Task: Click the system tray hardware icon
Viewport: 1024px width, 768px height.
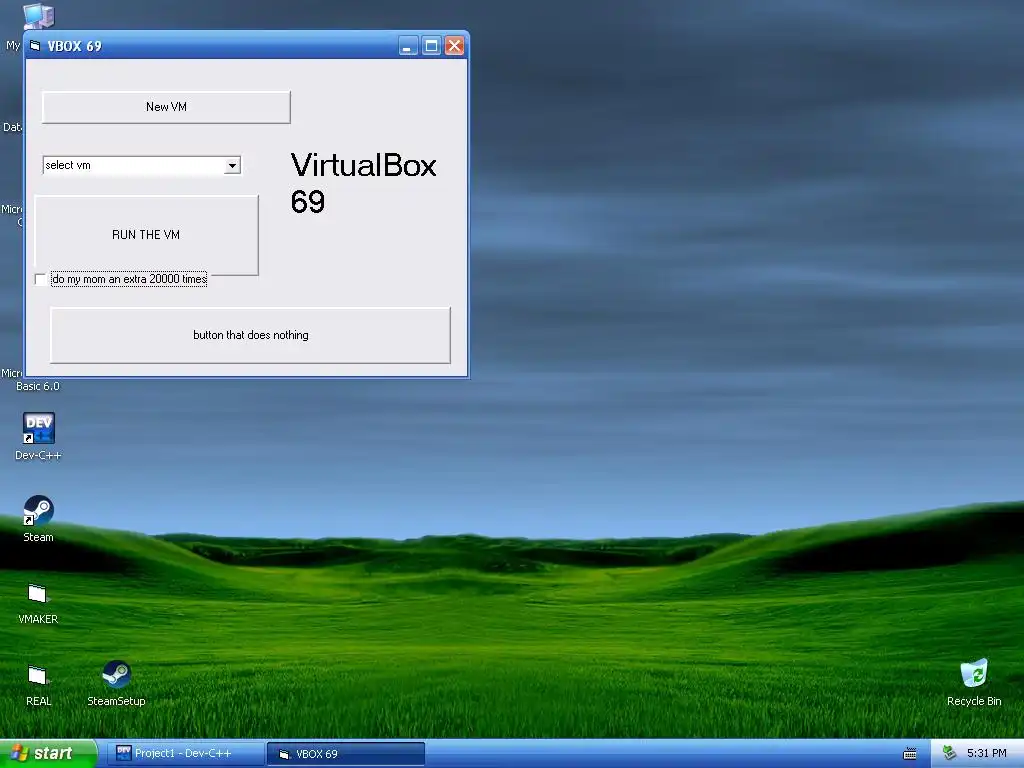Action: [950, 754]
